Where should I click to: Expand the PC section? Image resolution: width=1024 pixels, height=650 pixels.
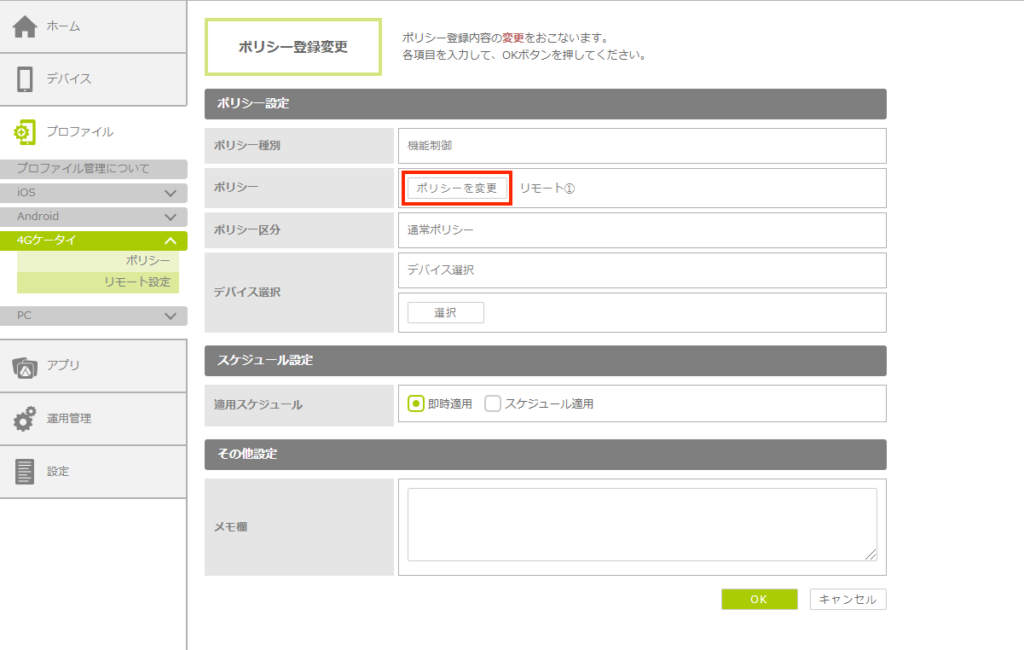click(170, 316)
